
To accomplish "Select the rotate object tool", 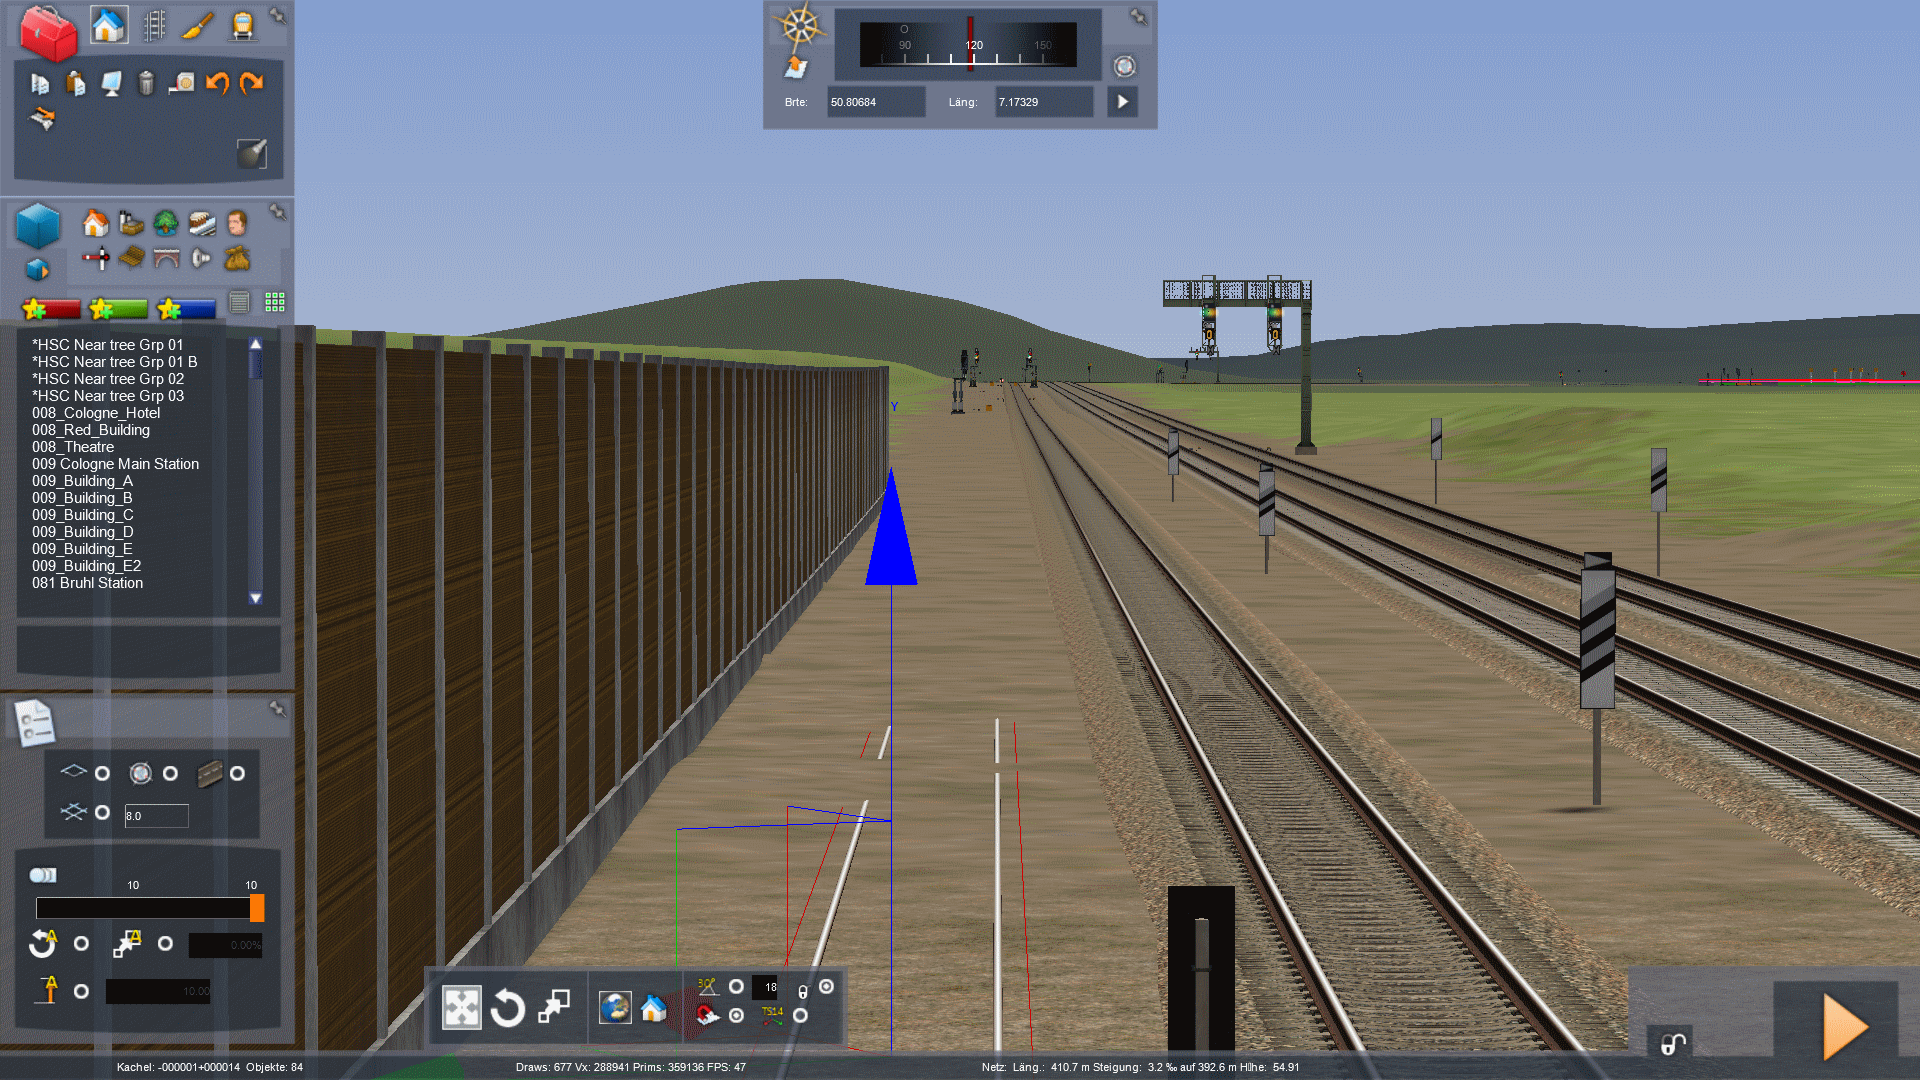I will pos(508,1007).
